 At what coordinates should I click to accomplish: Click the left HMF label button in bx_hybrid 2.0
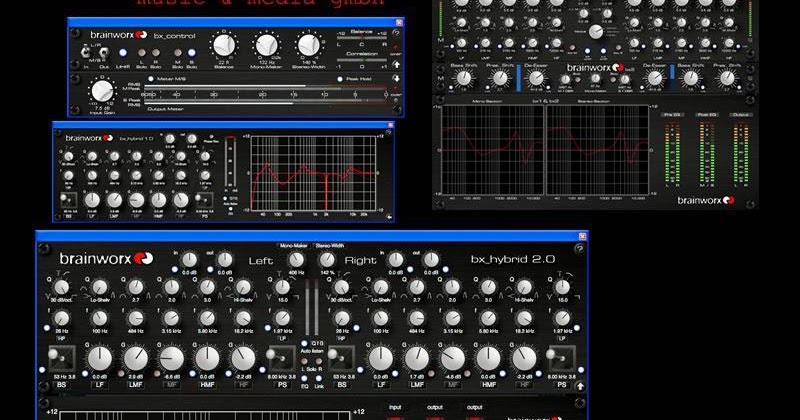[207, 385]
